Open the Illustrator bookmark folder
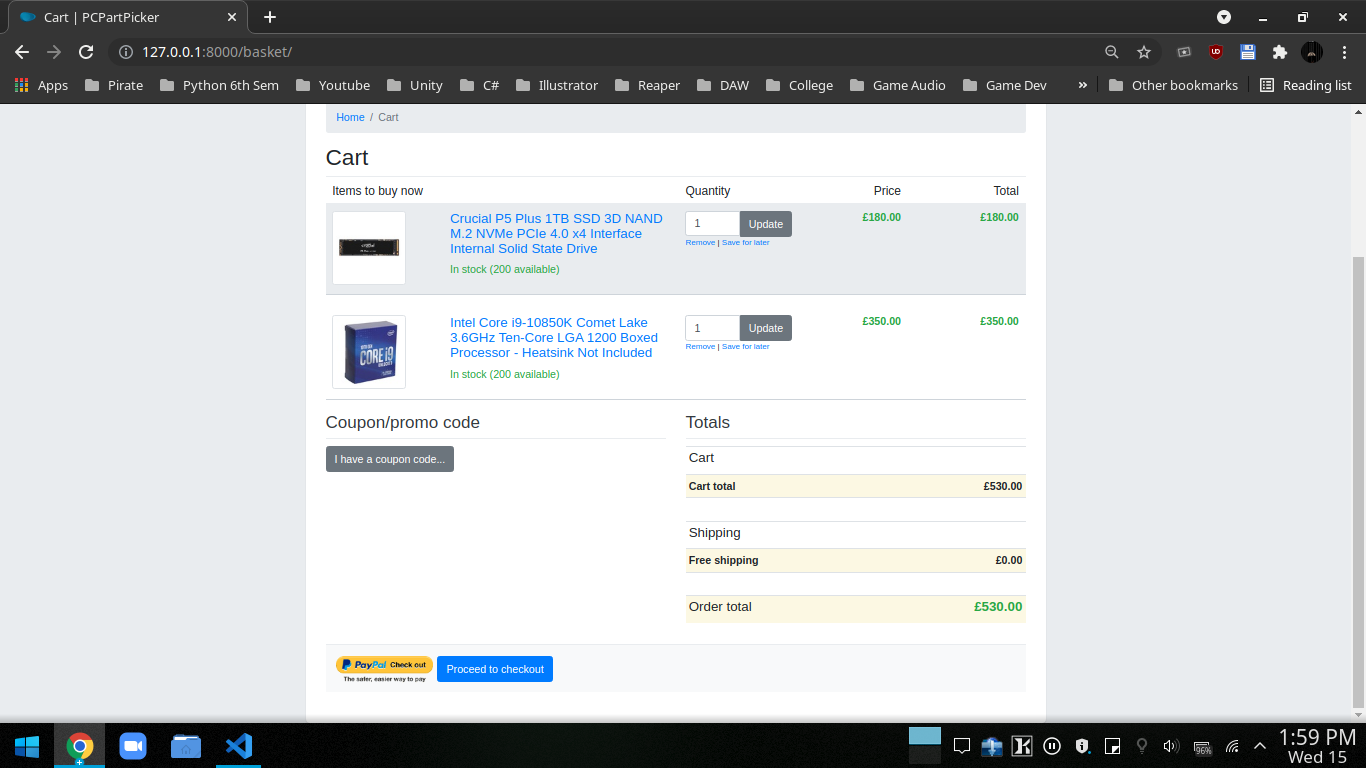Screen dimensions: 1366x768 point(557,85)
